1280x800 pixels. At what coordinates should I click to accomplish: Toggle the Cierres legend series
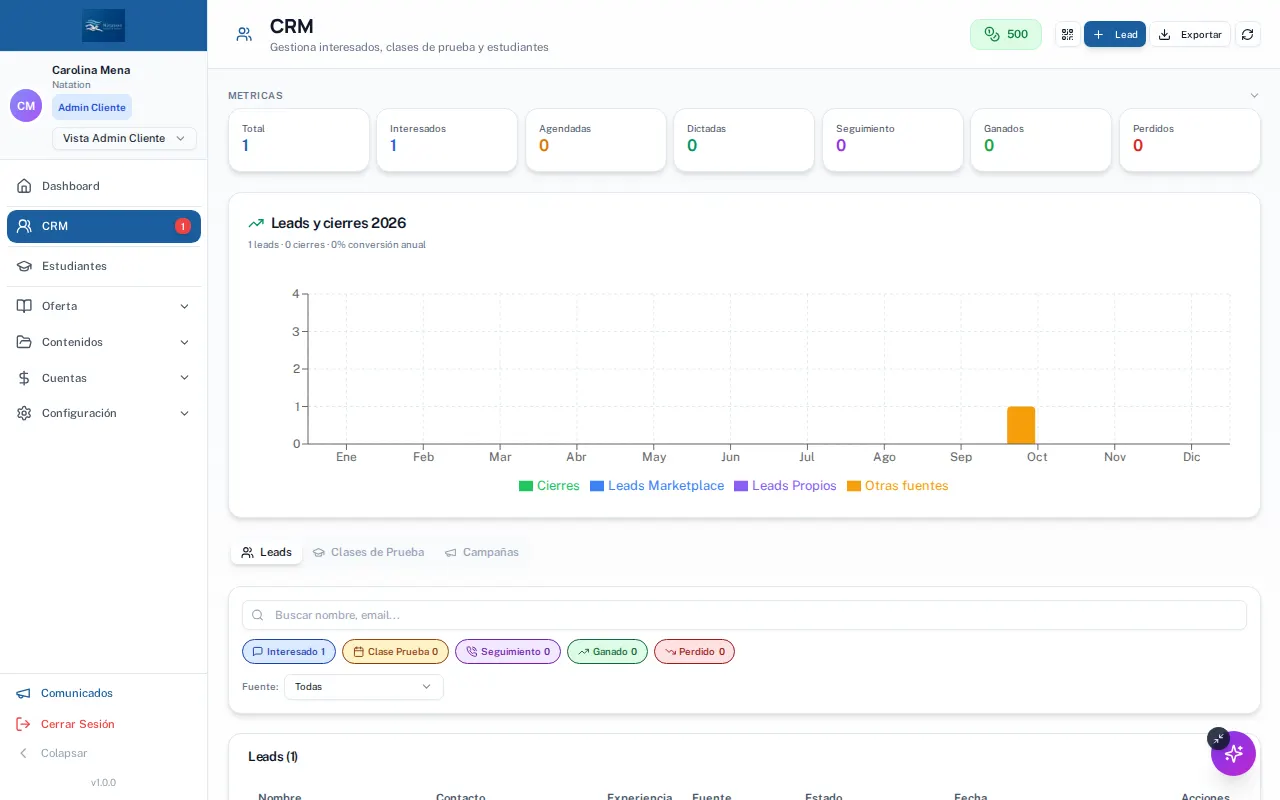pos(549,486)
